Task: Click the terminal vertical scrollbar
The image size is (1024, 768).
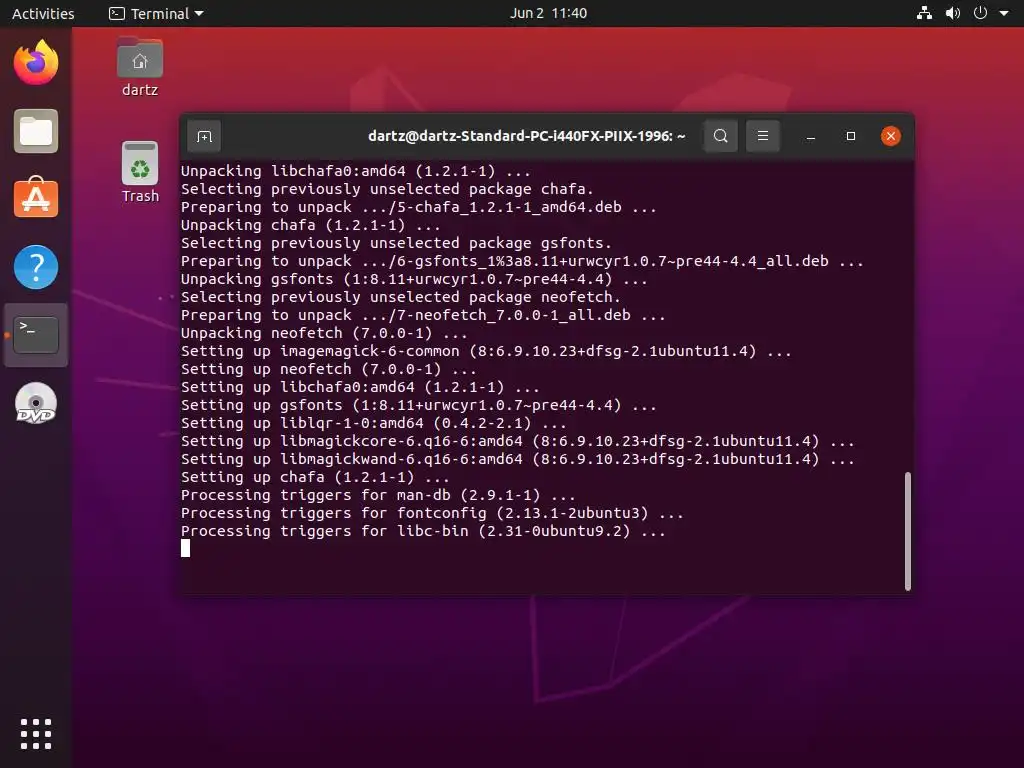Action: click(908, 531)
